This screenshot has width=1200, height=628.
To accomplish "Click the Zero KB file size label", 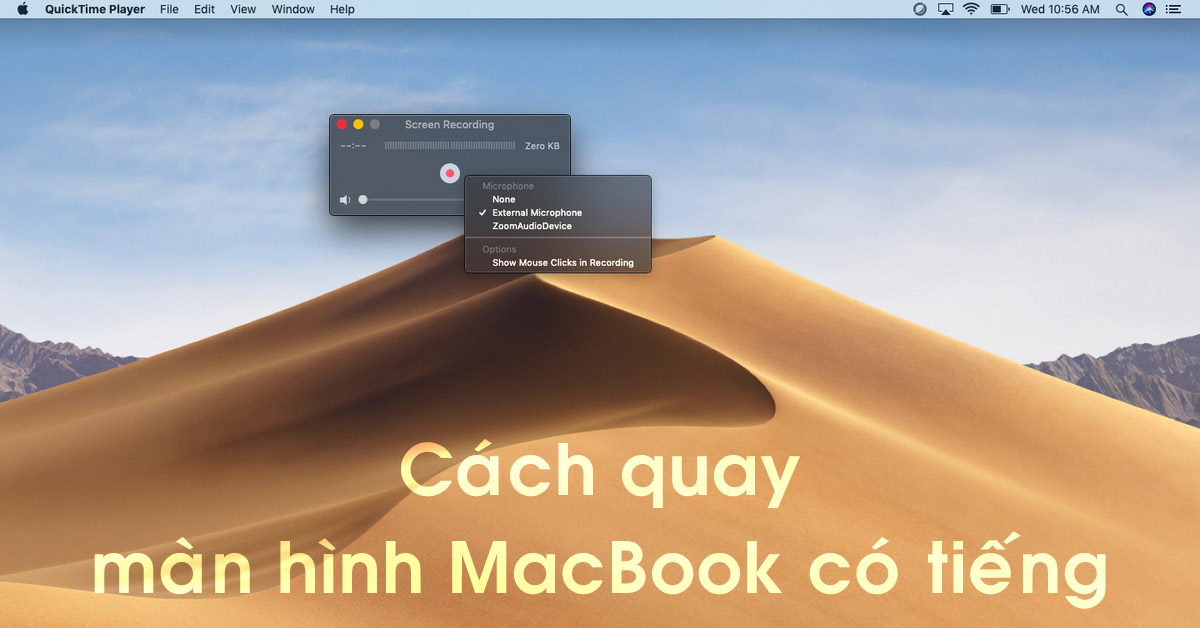I will (x=542, y=146).
